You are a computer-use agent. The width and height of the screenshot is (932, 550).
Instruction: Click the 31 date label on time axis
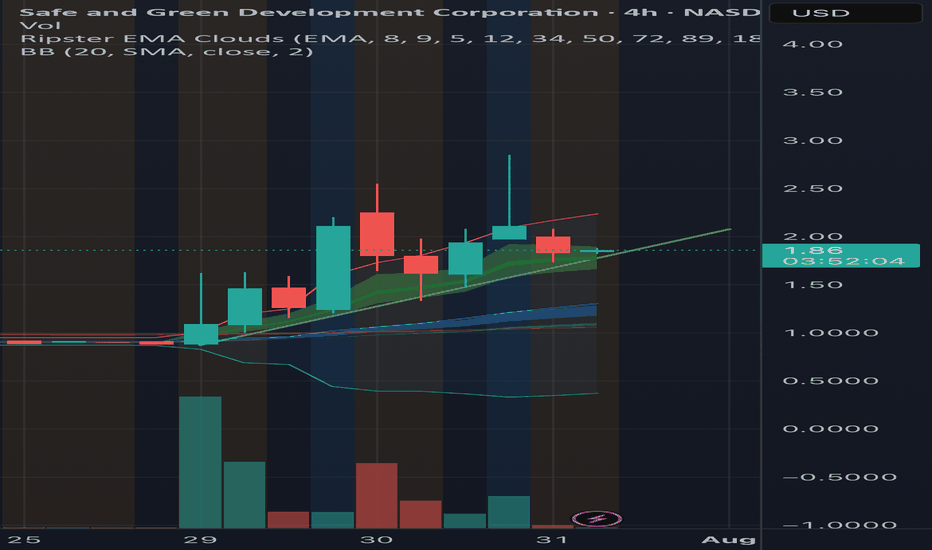(x=552, y=539)
